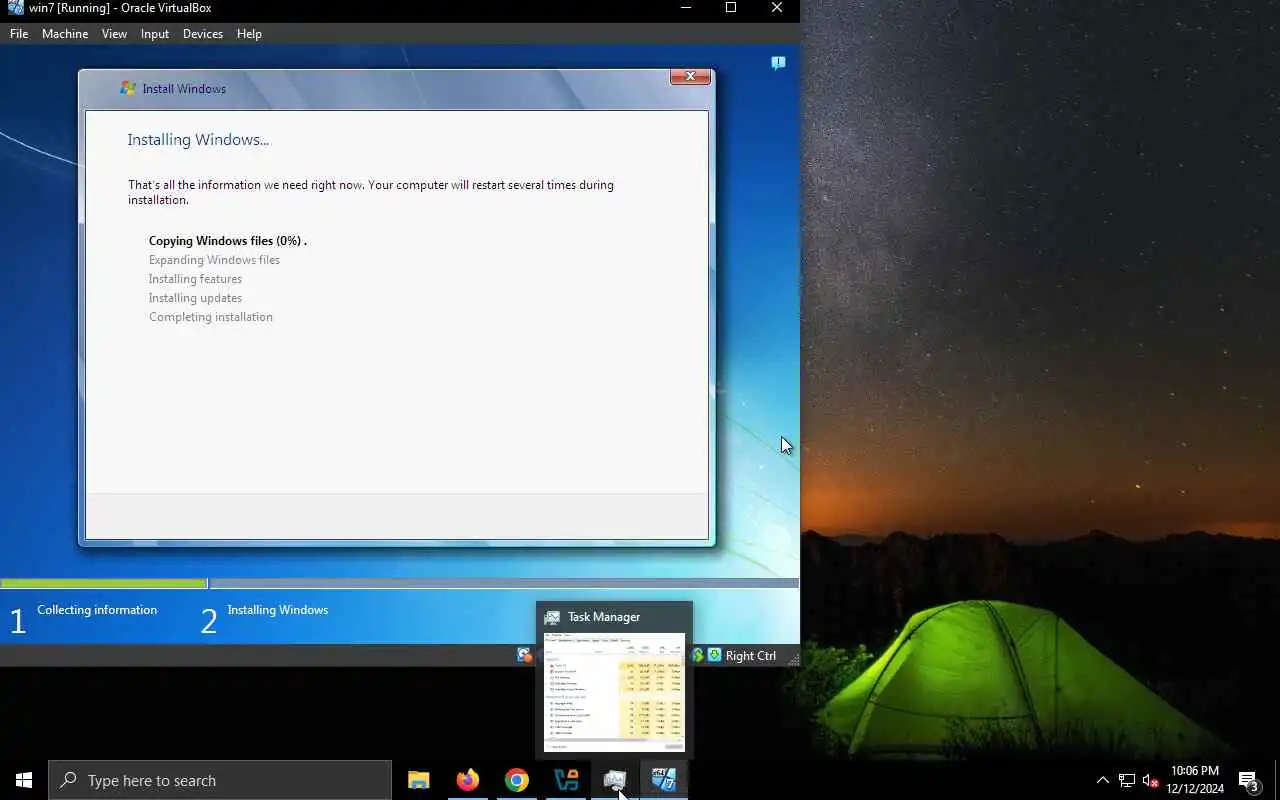
Task: Show hidden system tray icons
Action: (x=1103, y=780)
